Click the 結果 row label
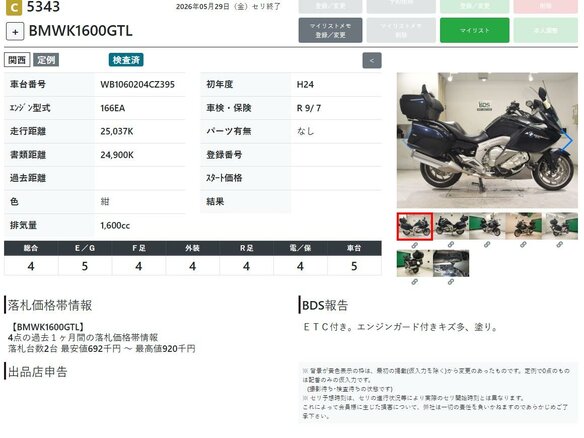 pyautogui.click(x=215, y=201)
